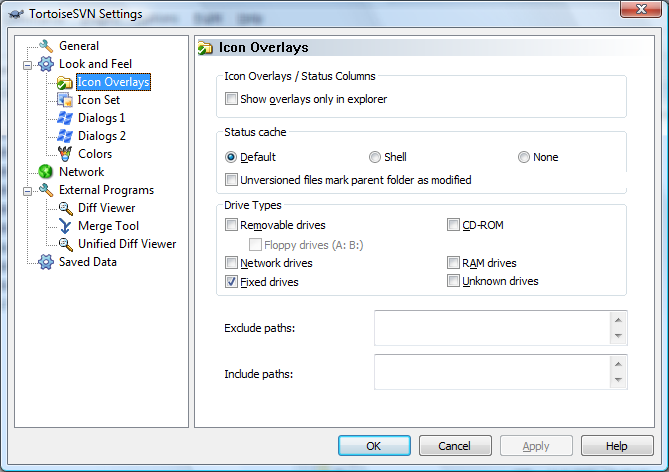Click the Look and Feel gear icon

46,64
